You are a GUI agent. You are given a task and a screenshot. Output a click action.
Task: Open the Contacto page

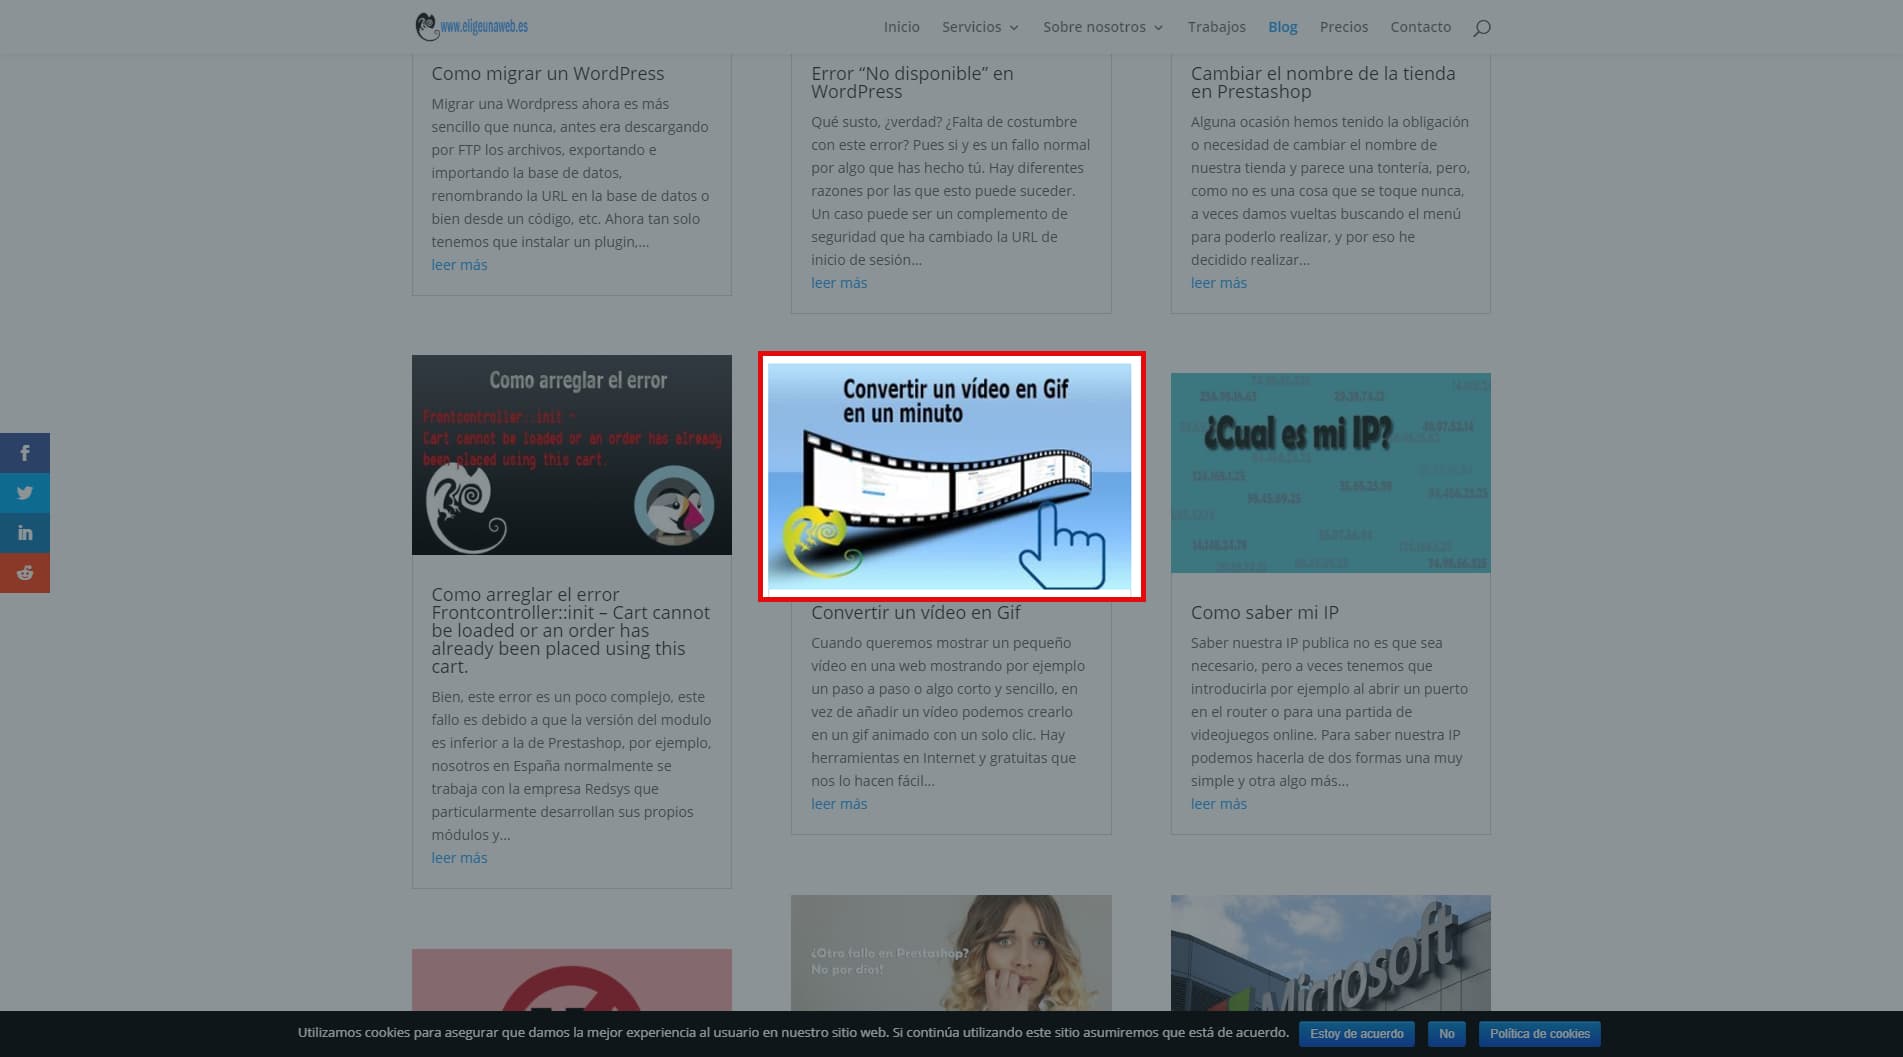1420,27
